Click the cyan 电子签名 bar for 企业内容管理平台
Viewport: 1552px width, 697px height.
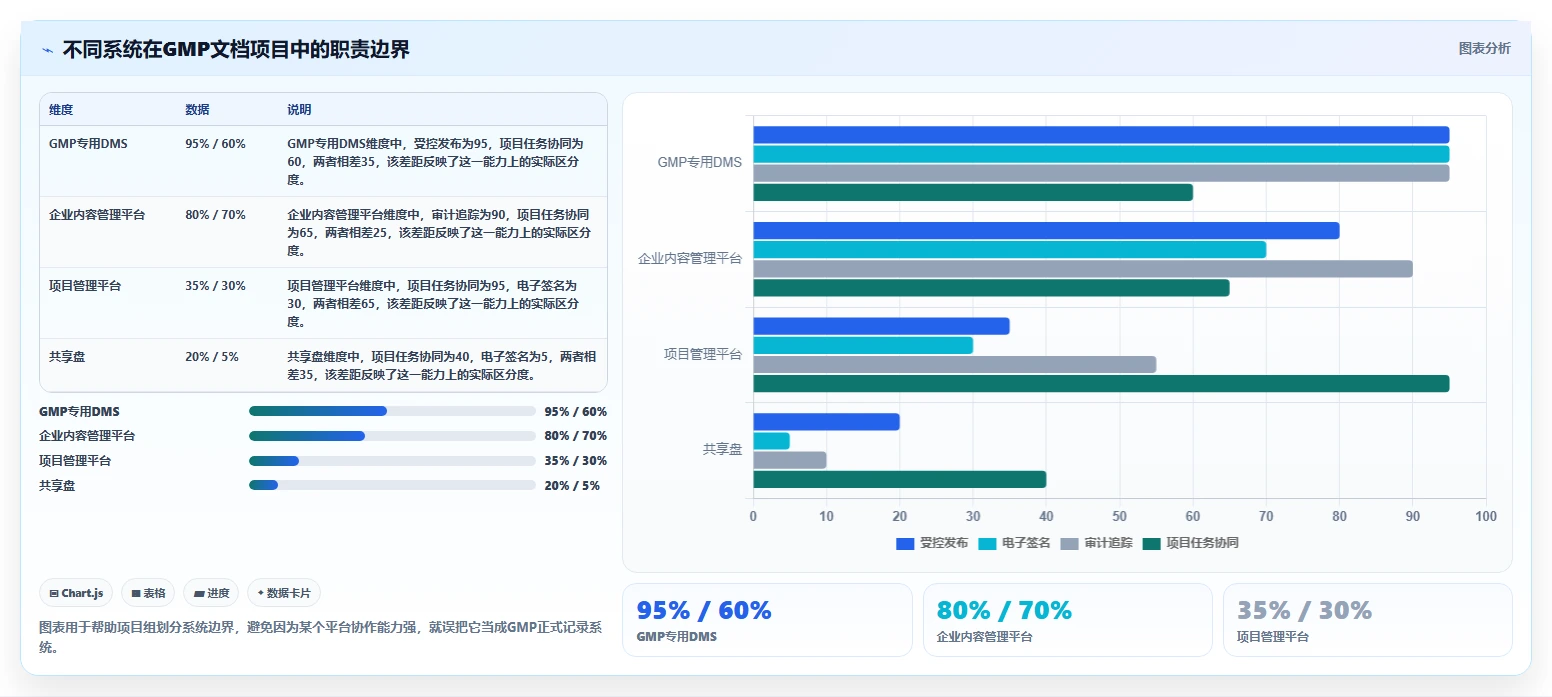pos(1009,250)
